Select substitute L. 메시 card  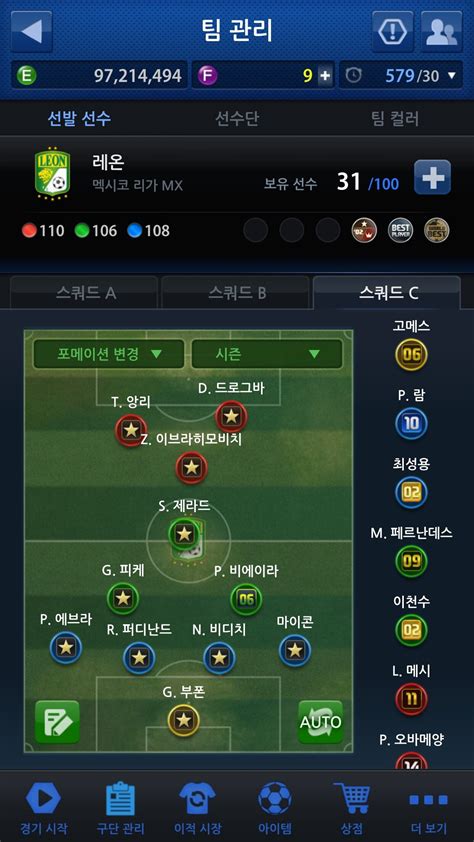point(411,691)
